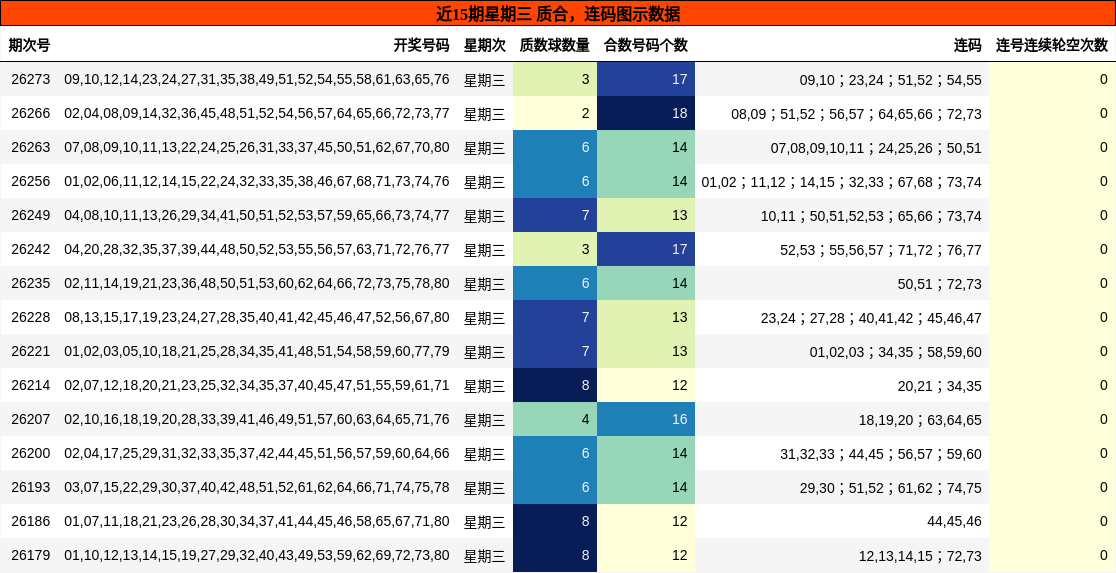
Task: Click prime count cell 3 in row 26273
Action: (554, 79)
